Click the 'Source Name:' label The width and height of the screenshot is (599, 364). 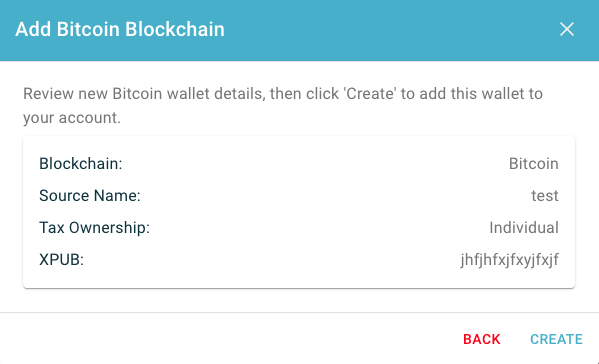(90, 196)
